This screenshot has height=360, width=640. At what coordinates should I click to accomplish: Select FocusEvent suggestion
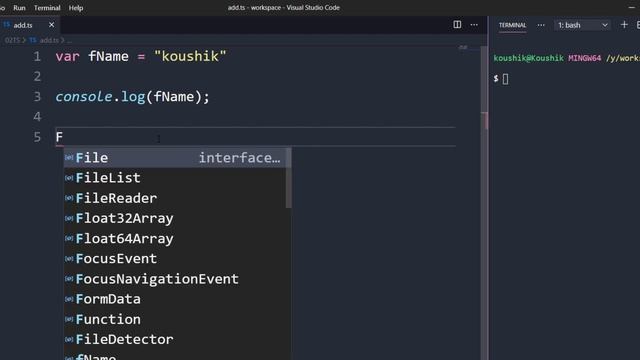point(175,258)
